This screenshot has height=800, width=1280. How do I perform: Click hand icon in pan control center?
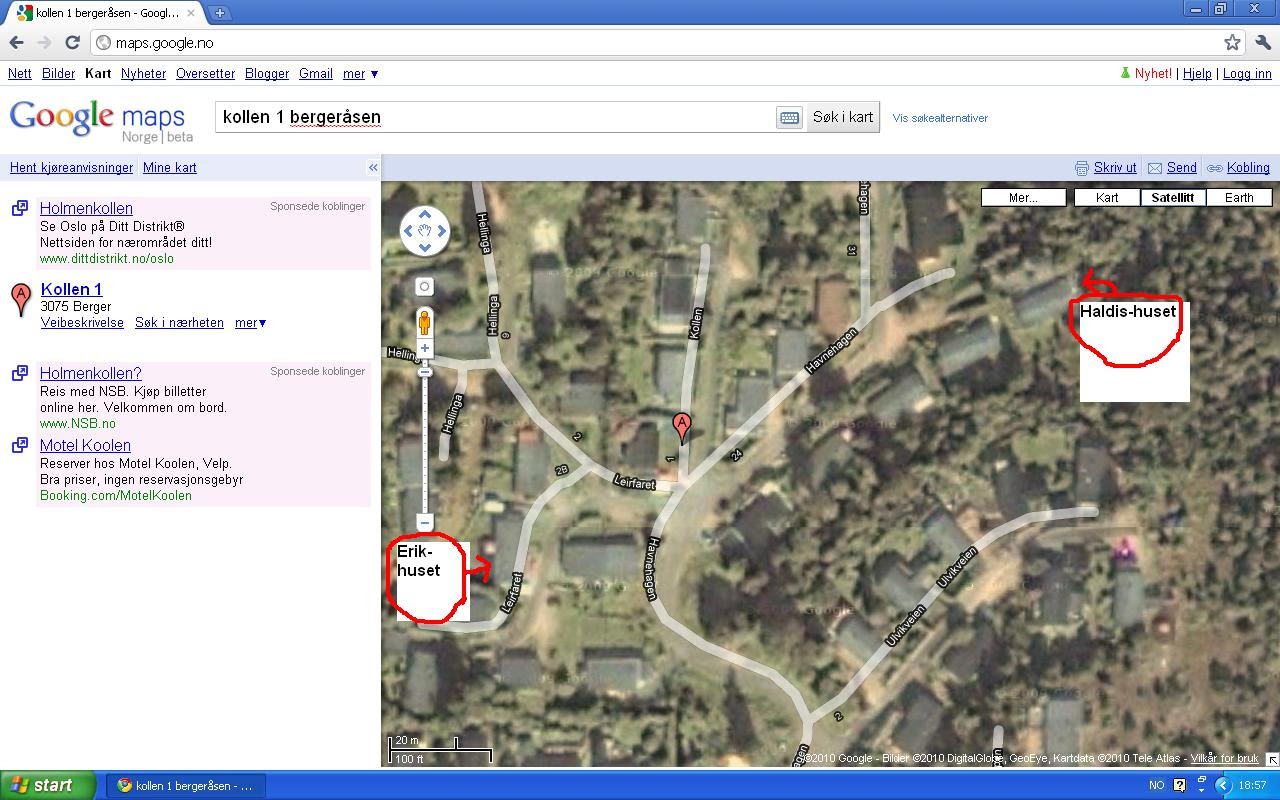coord(425,231)
